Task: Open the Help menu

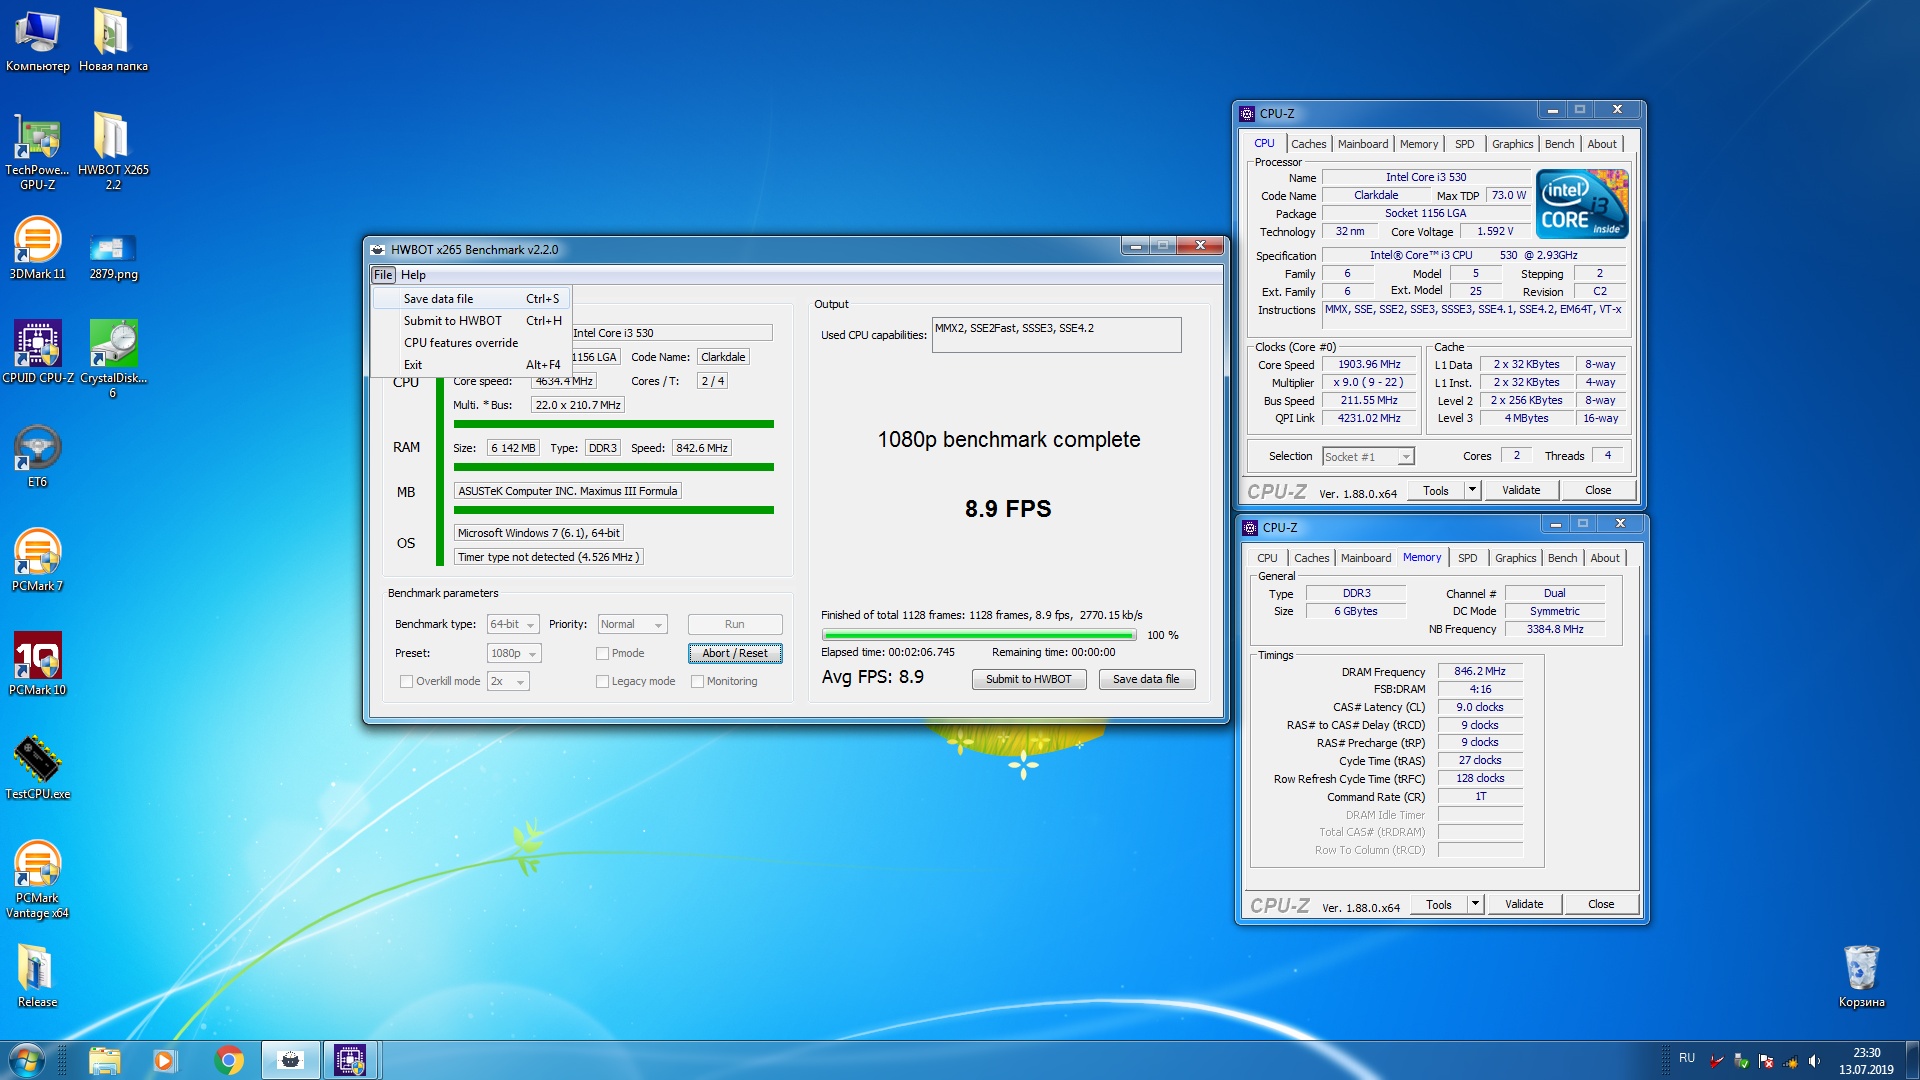Action: tap(413, 275)
